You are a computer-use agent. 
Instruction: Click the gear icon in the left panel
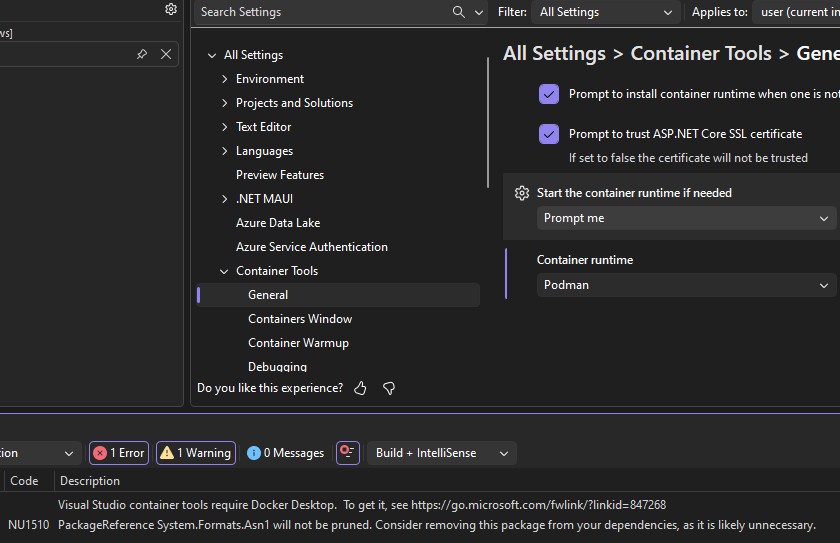click(x=171, y=9)
